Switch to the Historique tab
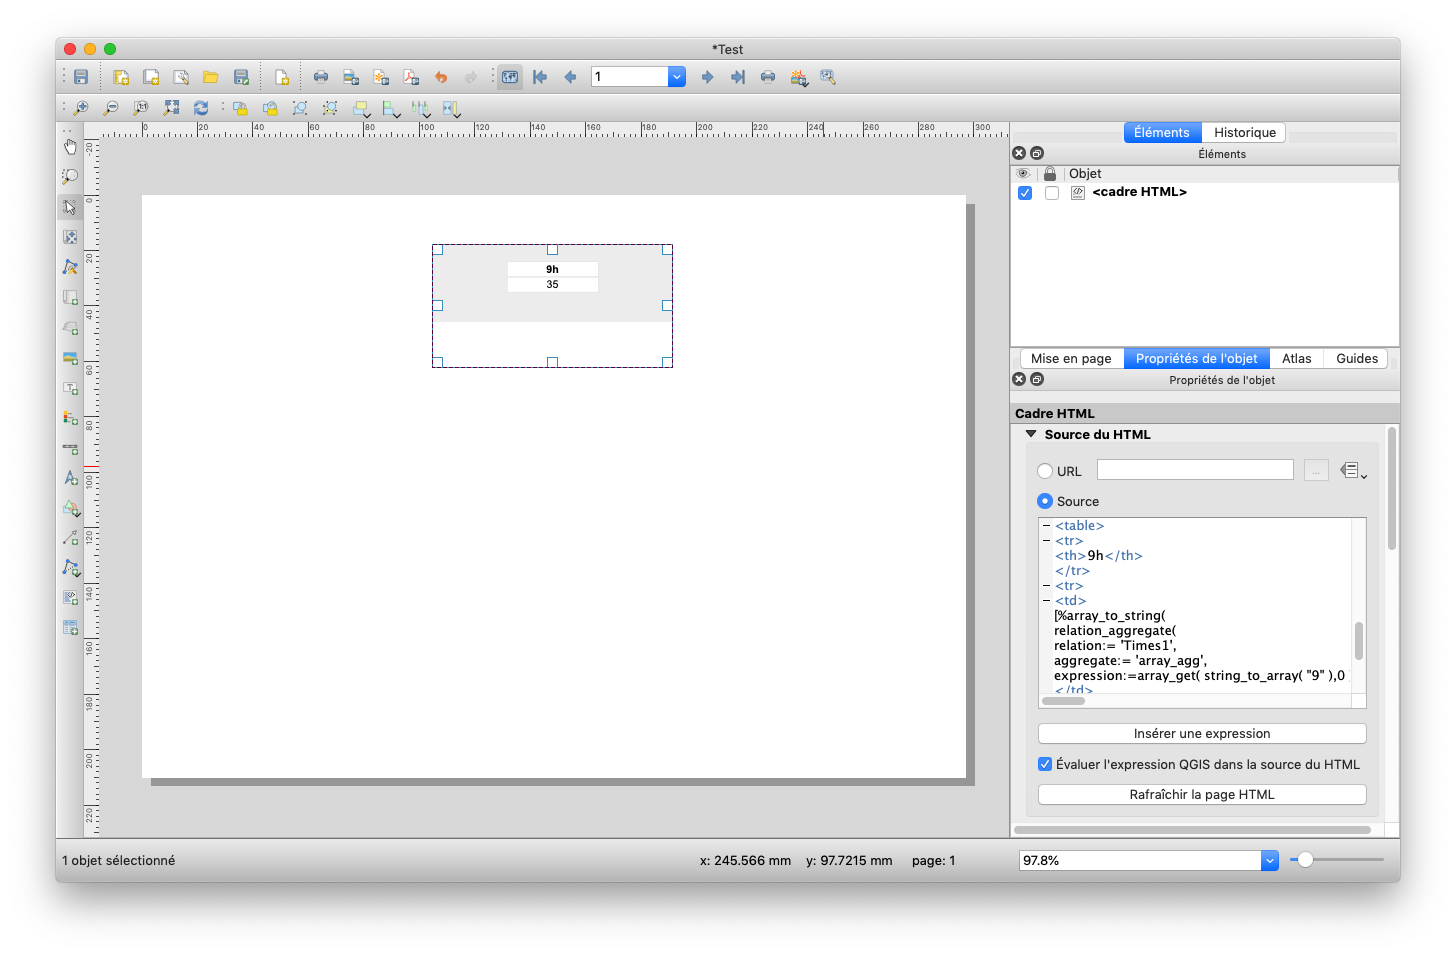The image size is (1456, 956). [x=1245, y=132]
